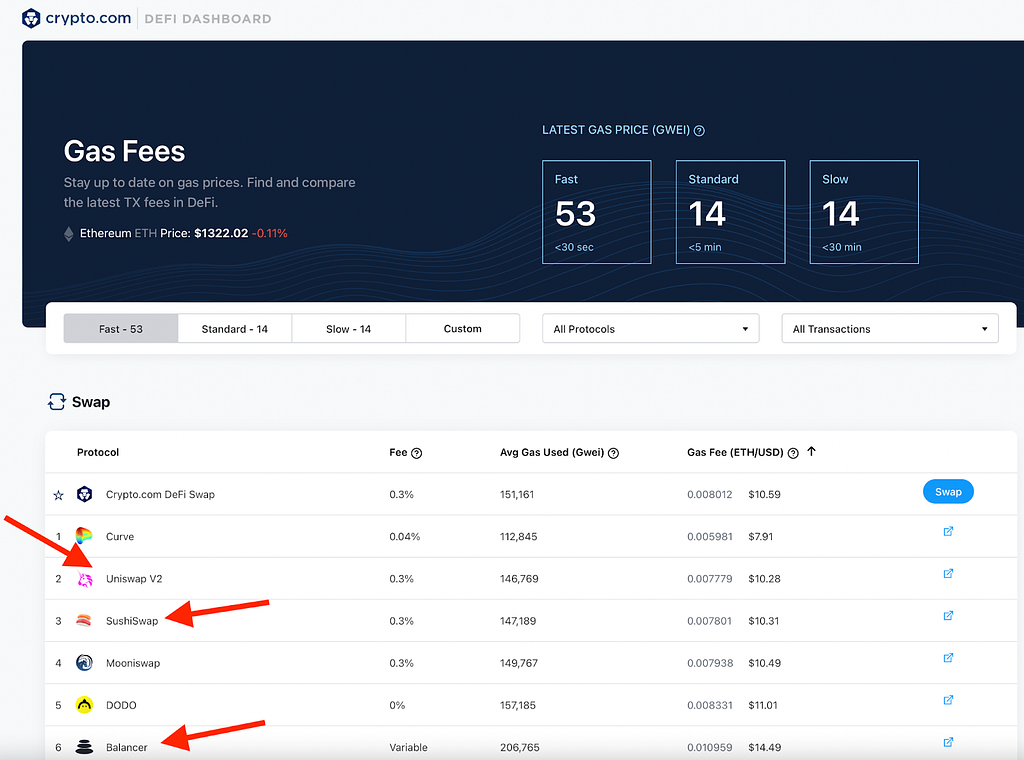Open external link for SushiSwap row
1024x760 pixels.
[x=948, y=616]
